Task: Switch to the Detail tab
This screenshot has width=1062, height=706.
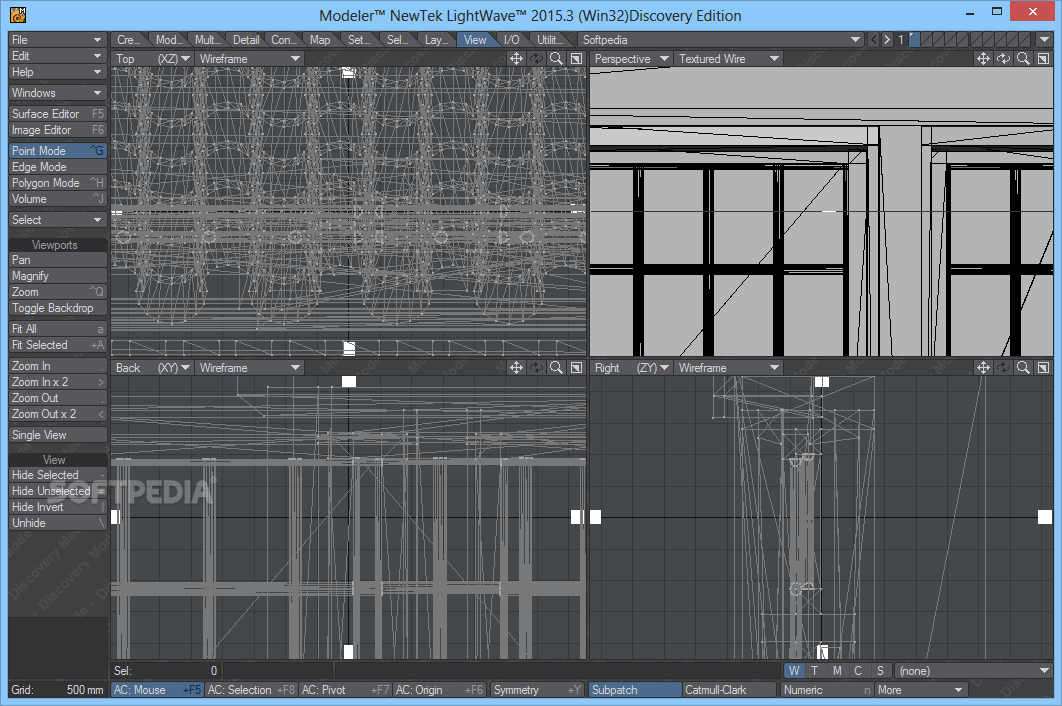Action: click(x=246, y=40)
